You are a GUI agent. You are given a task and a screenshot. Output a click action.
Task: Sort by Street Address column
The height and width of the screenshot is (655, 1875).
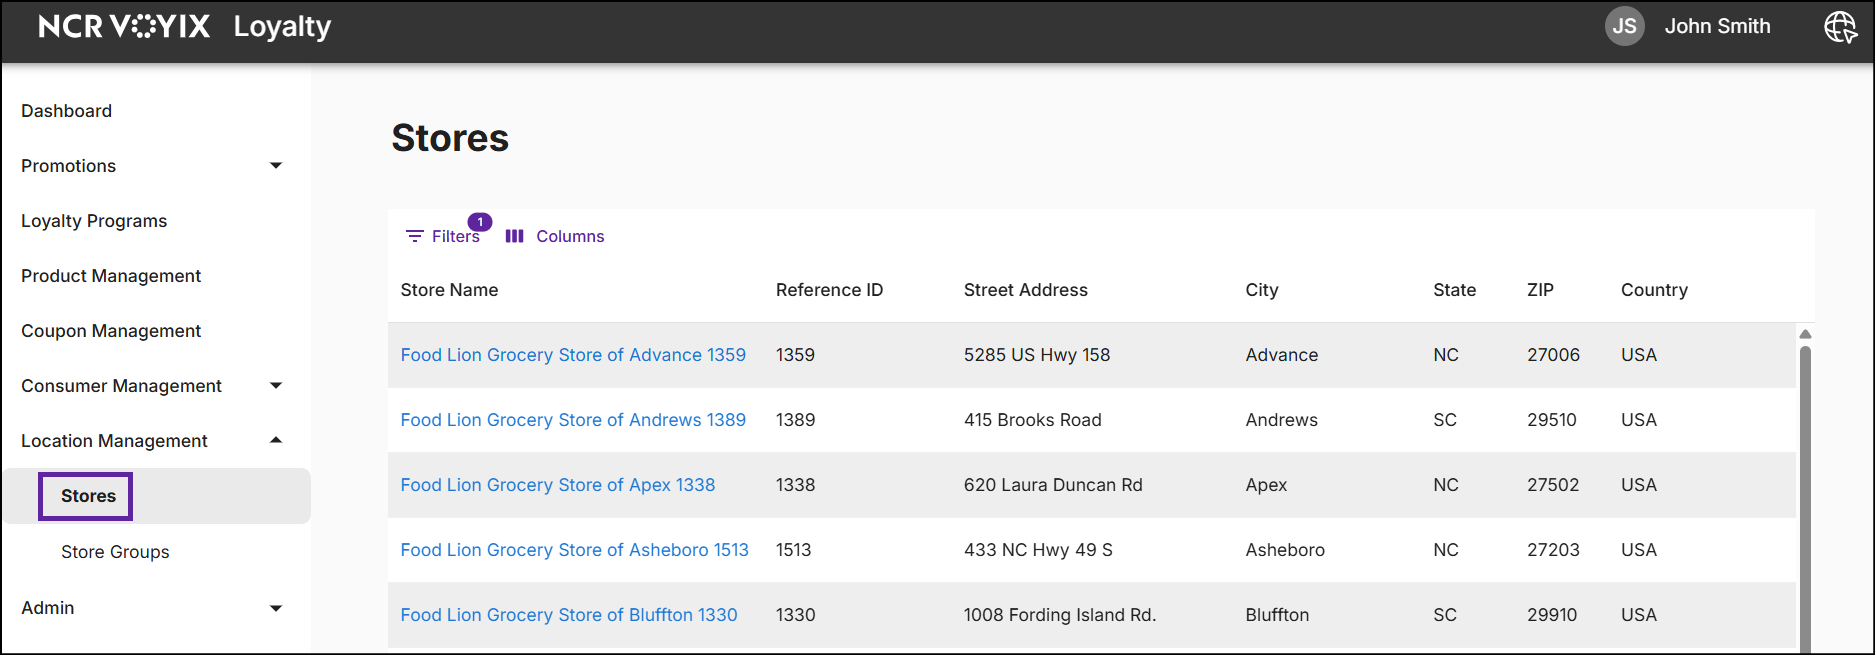(x=1025, y=290)
